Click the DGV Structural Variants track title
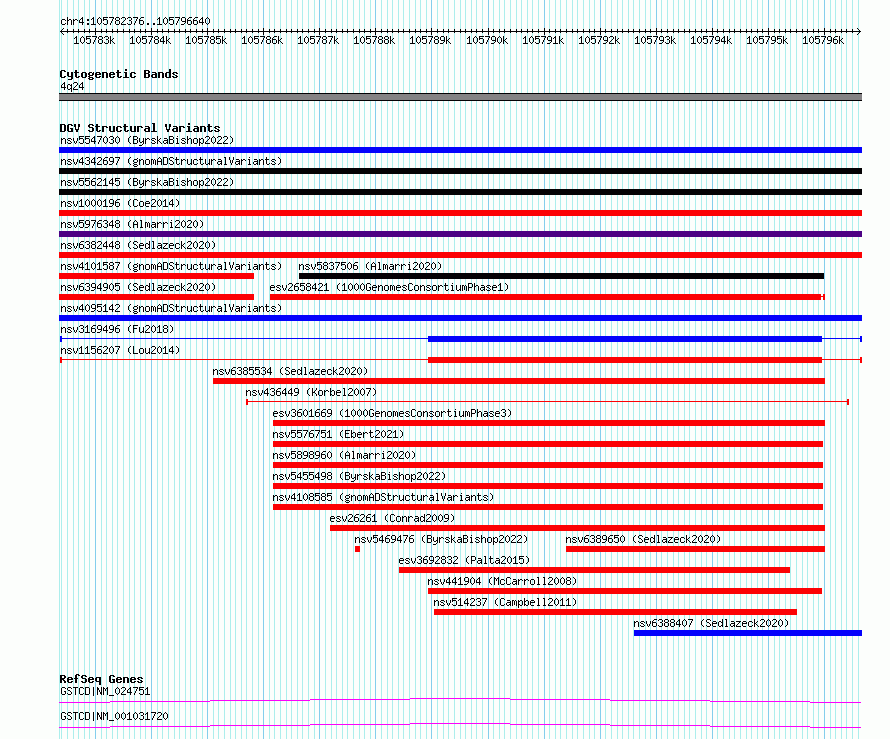 140,128
